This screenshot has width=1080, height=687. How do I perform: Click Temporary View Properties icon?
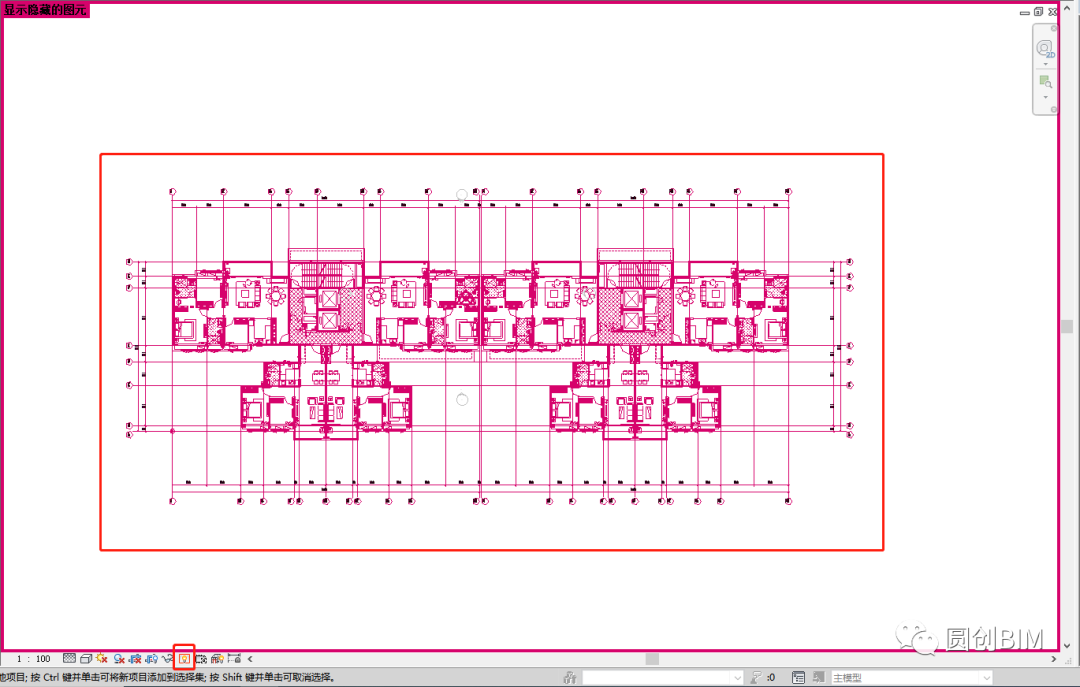(201, 659)
